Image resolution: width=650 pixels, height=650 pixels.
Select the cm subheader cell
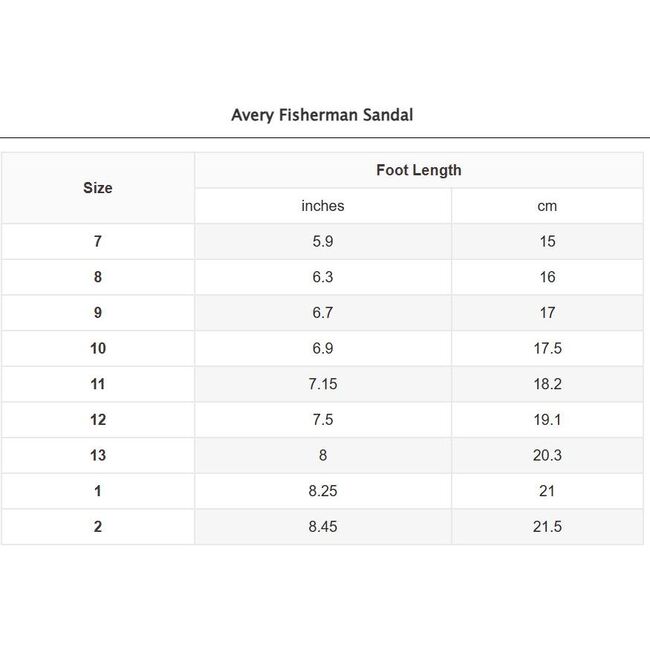pos(547,206)
